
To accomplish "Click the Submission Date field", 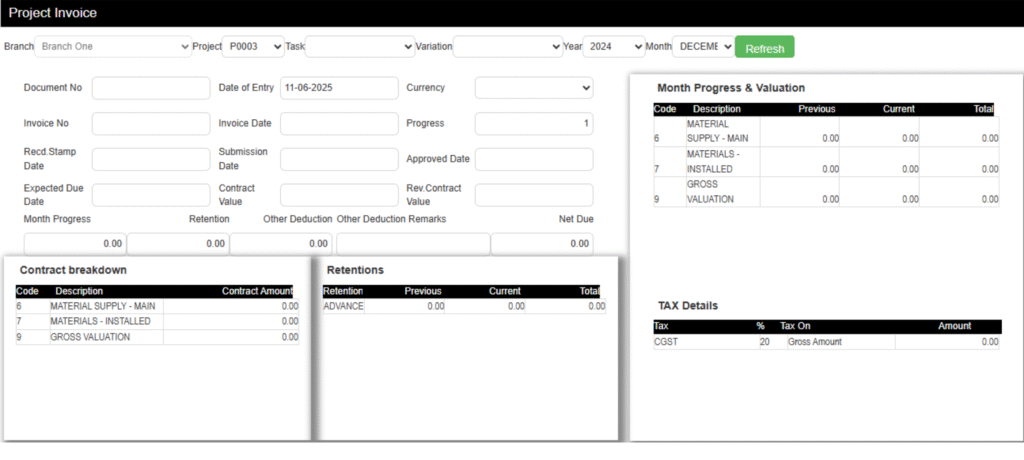I will (x=339, y=160).
